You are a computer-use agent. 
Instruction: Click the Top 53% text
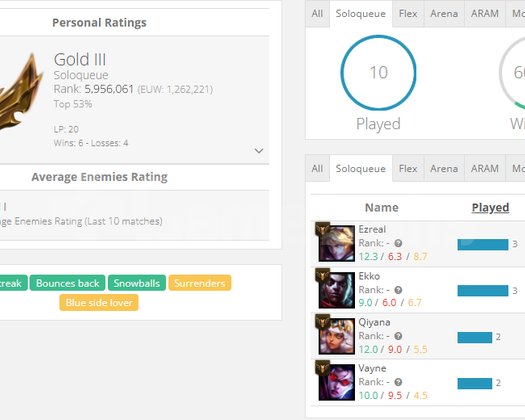(73, 104)
